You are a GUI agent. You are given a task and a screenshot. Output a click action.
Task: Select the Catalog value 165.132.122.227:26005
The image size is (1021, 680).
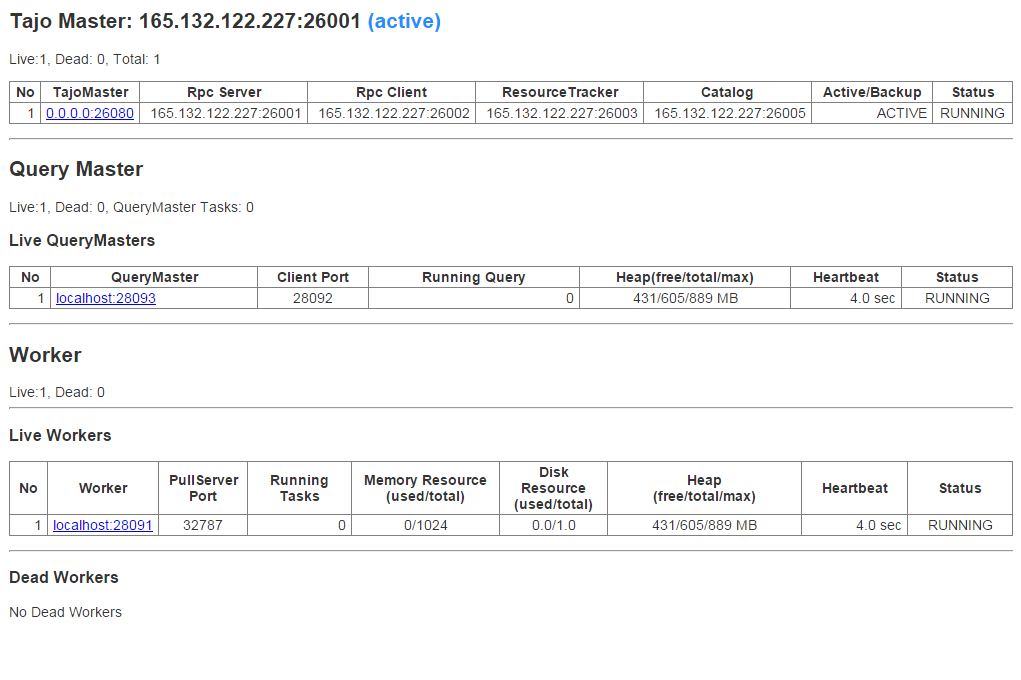730,113
